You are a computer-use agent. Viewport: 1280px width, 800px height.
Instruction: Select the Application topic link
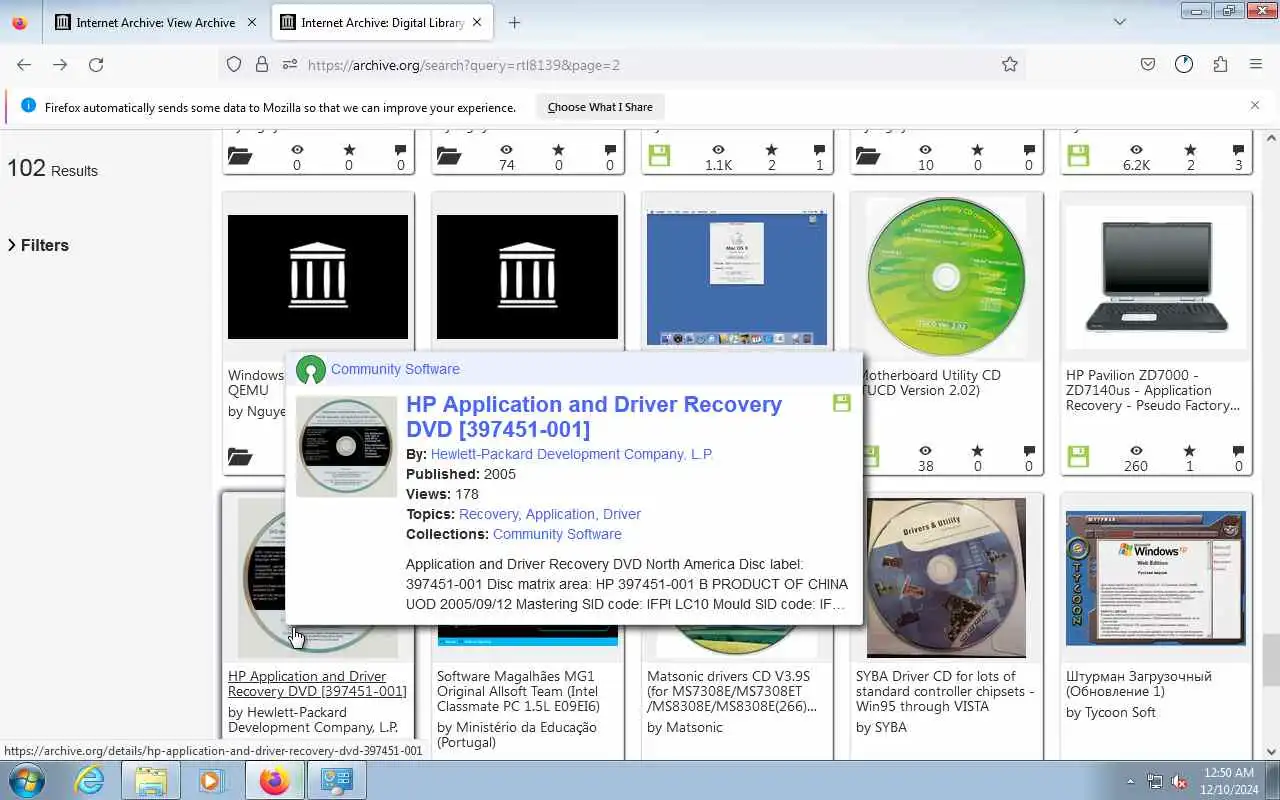(560, 514)
